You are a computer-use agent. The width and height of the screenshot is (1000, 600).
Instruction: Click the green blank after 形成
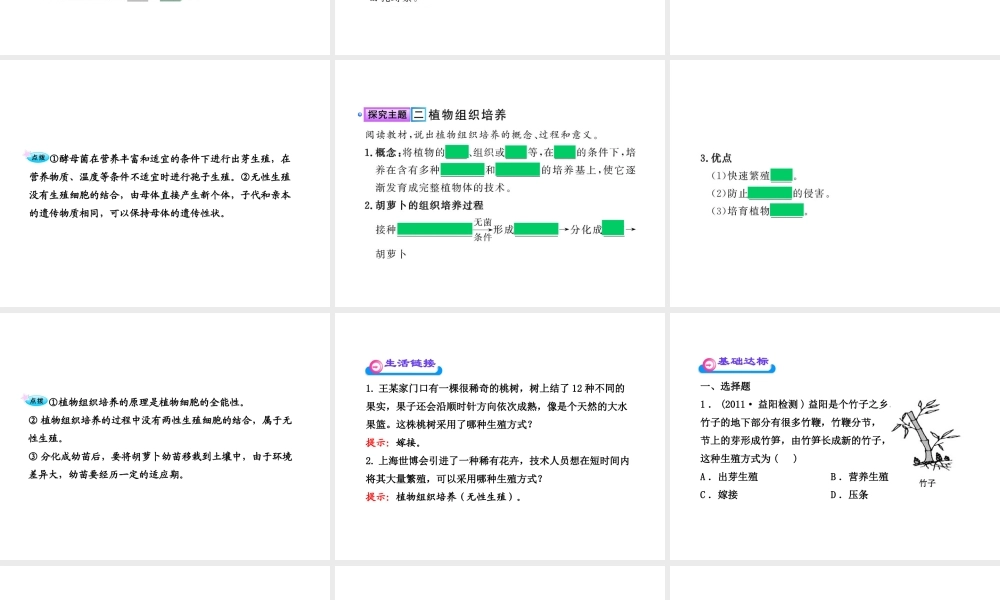pyautogui.click(x=536, y=229)
